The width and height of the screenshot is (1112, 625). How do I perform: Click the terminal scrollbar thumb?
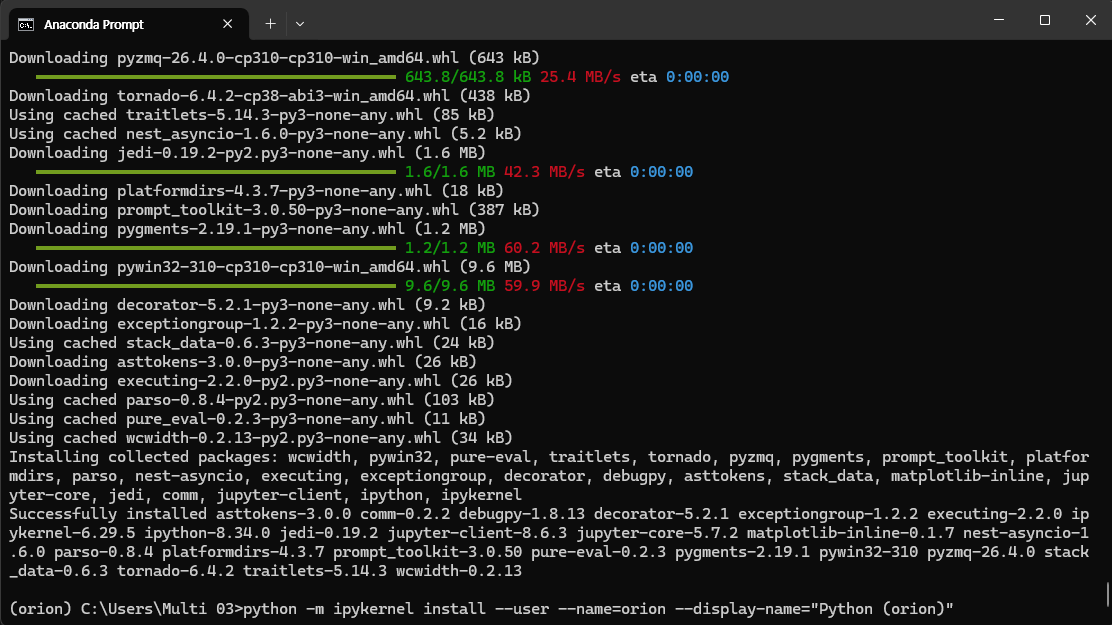(1108, 594)
